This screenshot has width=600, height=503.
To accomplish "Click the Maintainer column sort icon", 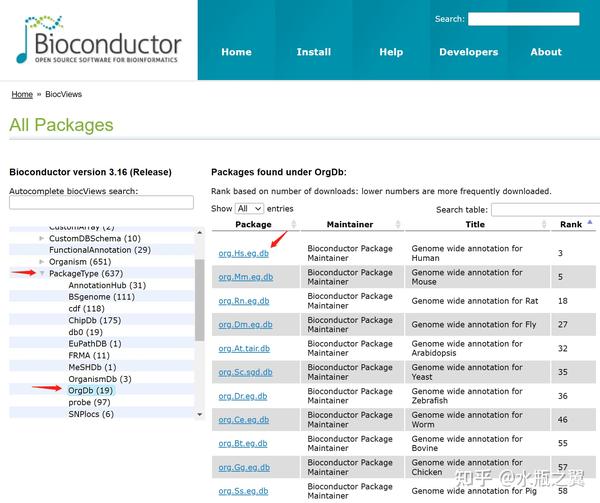I will click(397, 224).
